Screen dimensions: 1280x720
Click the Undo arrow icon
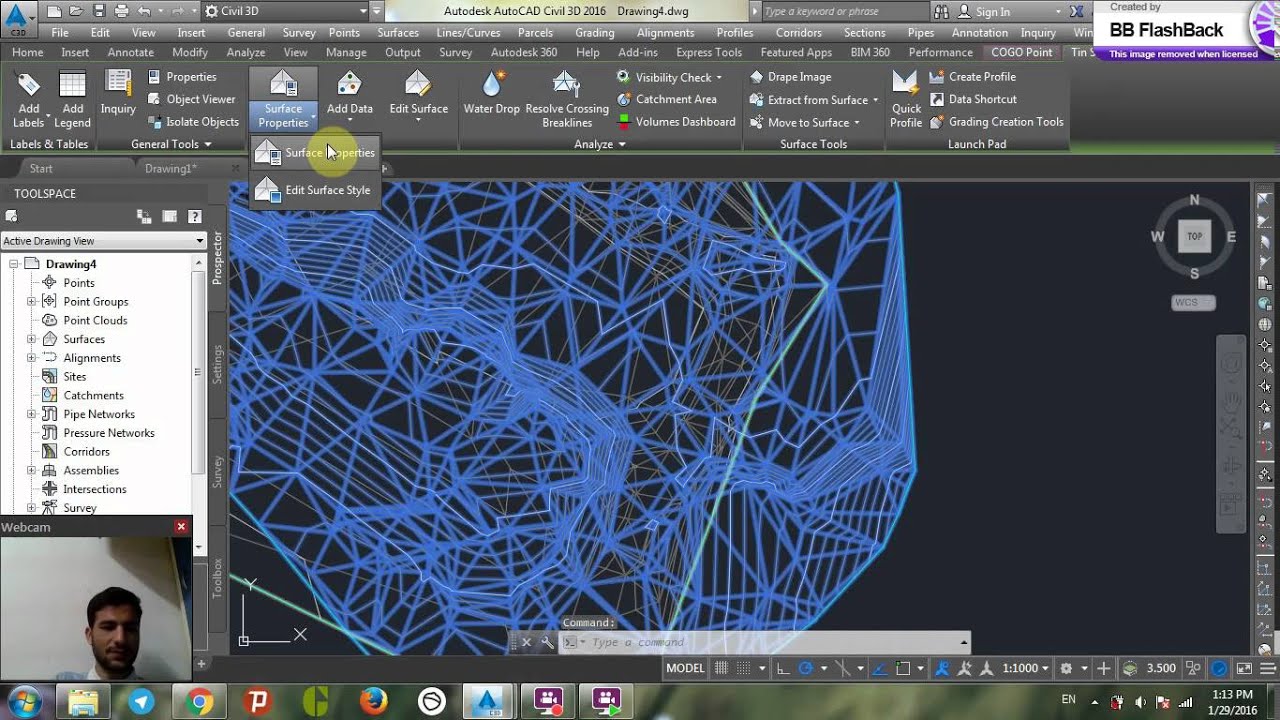tap(145, 12)
